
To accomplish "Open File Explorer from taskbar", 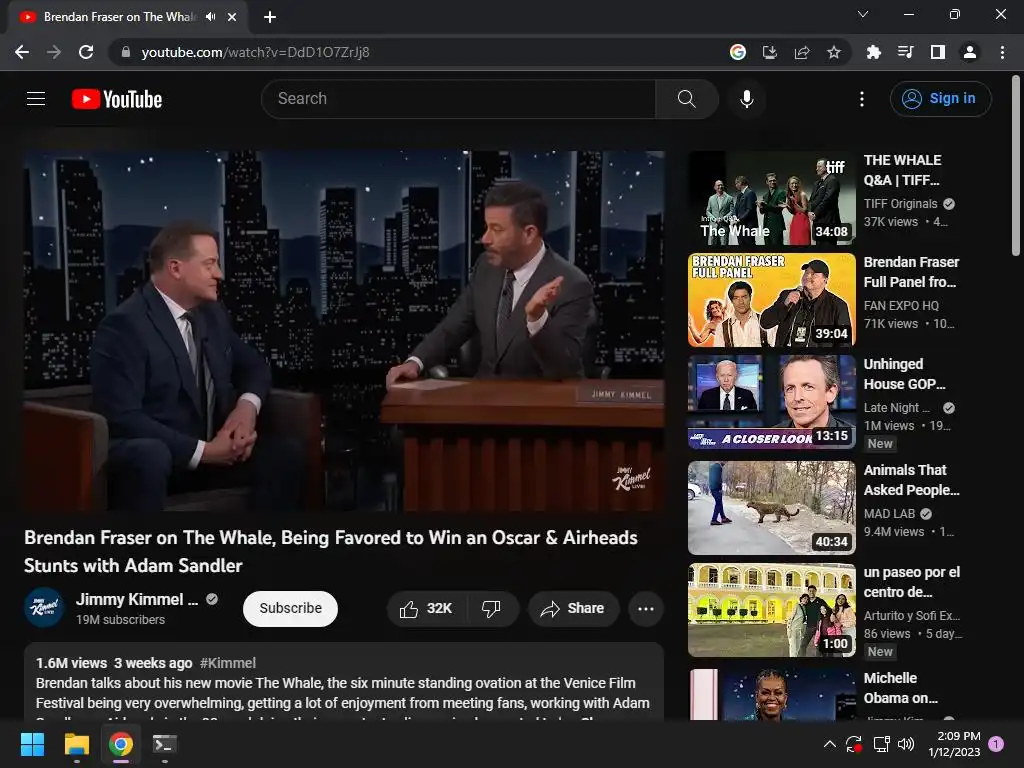I will pos(76,744).
